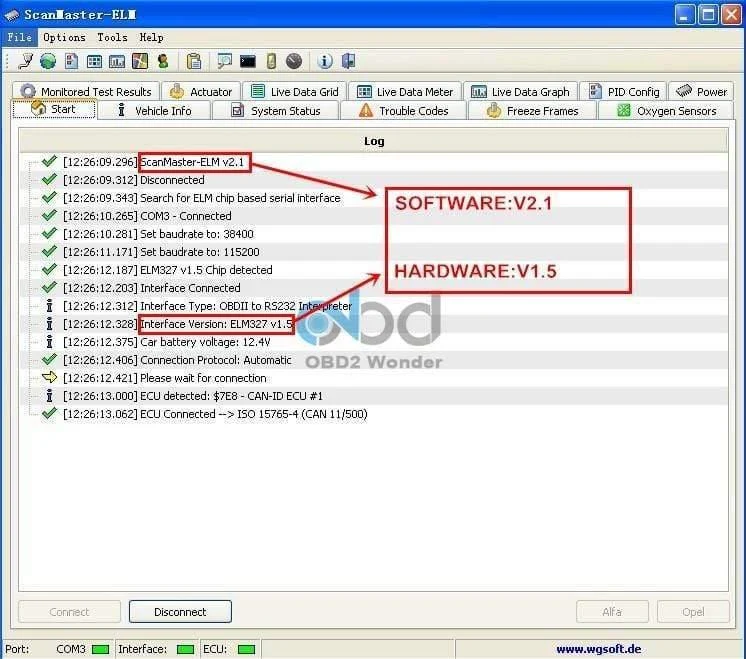Select 'ECU detected: $7E8' log row
746x659 pixels.
[374, 396]
